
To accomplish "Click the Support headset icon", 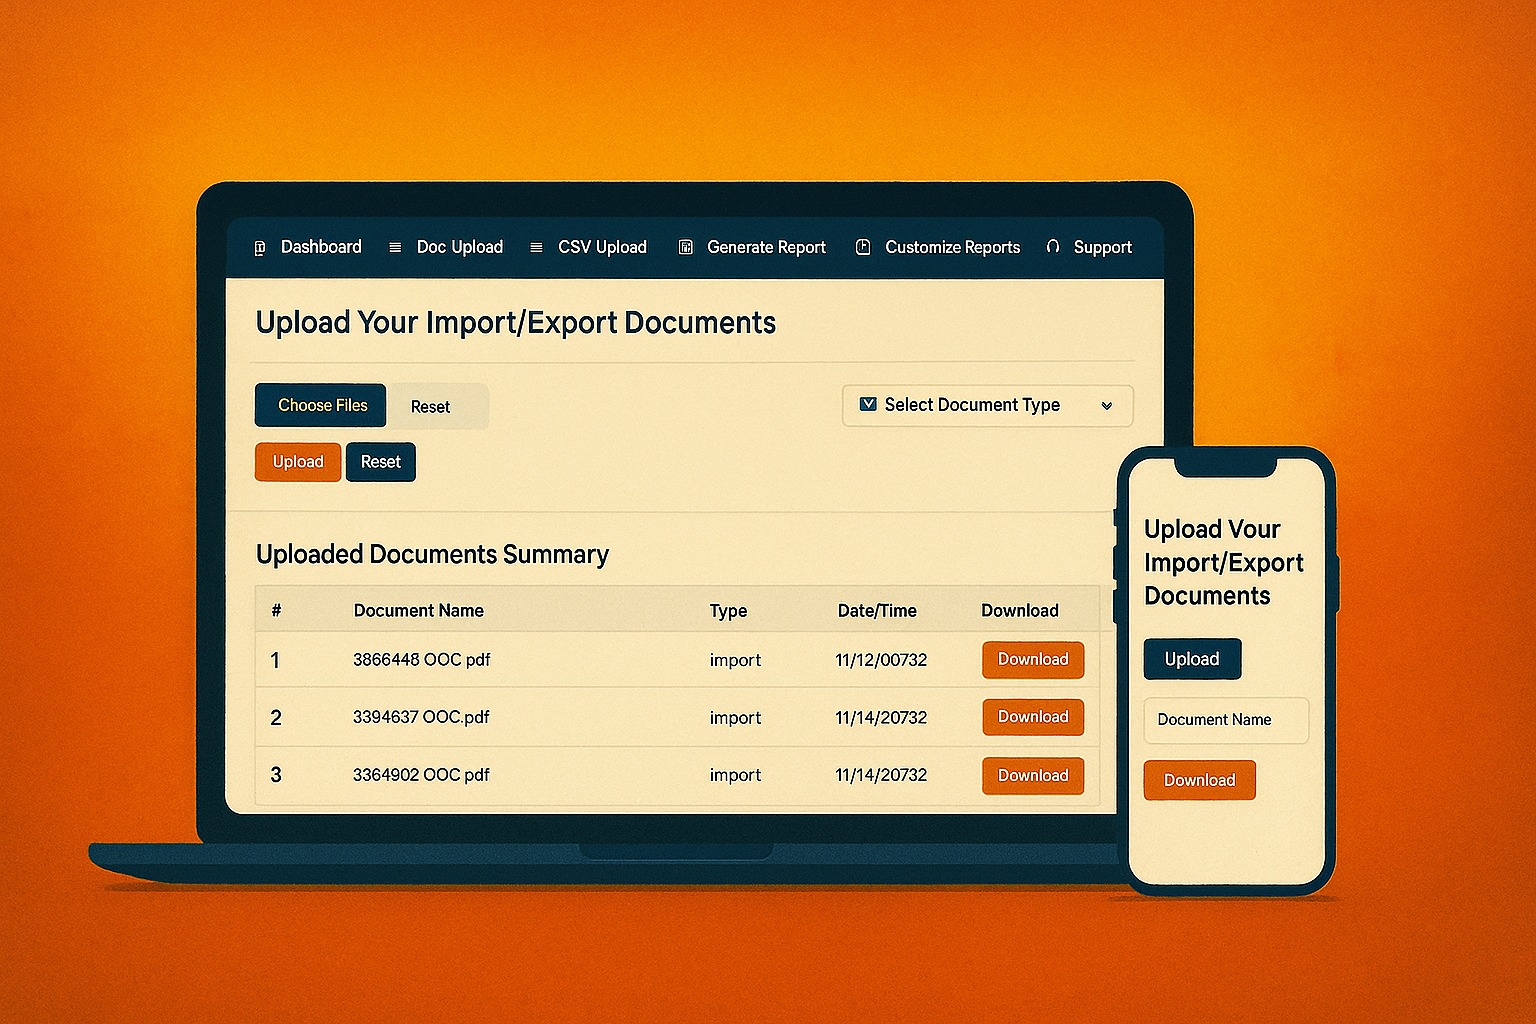I will (x=1052, y=247).
